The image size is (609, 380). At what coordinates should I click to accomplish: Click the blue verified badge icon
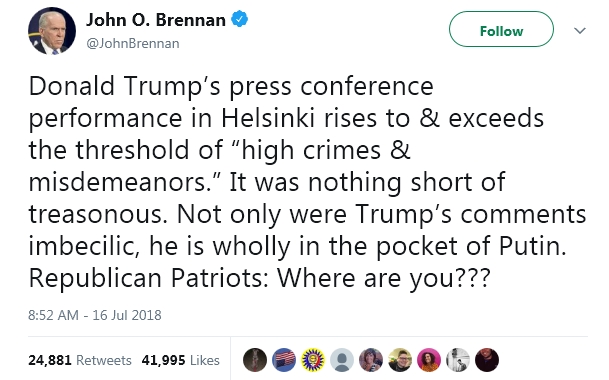(x=240, y=19)
